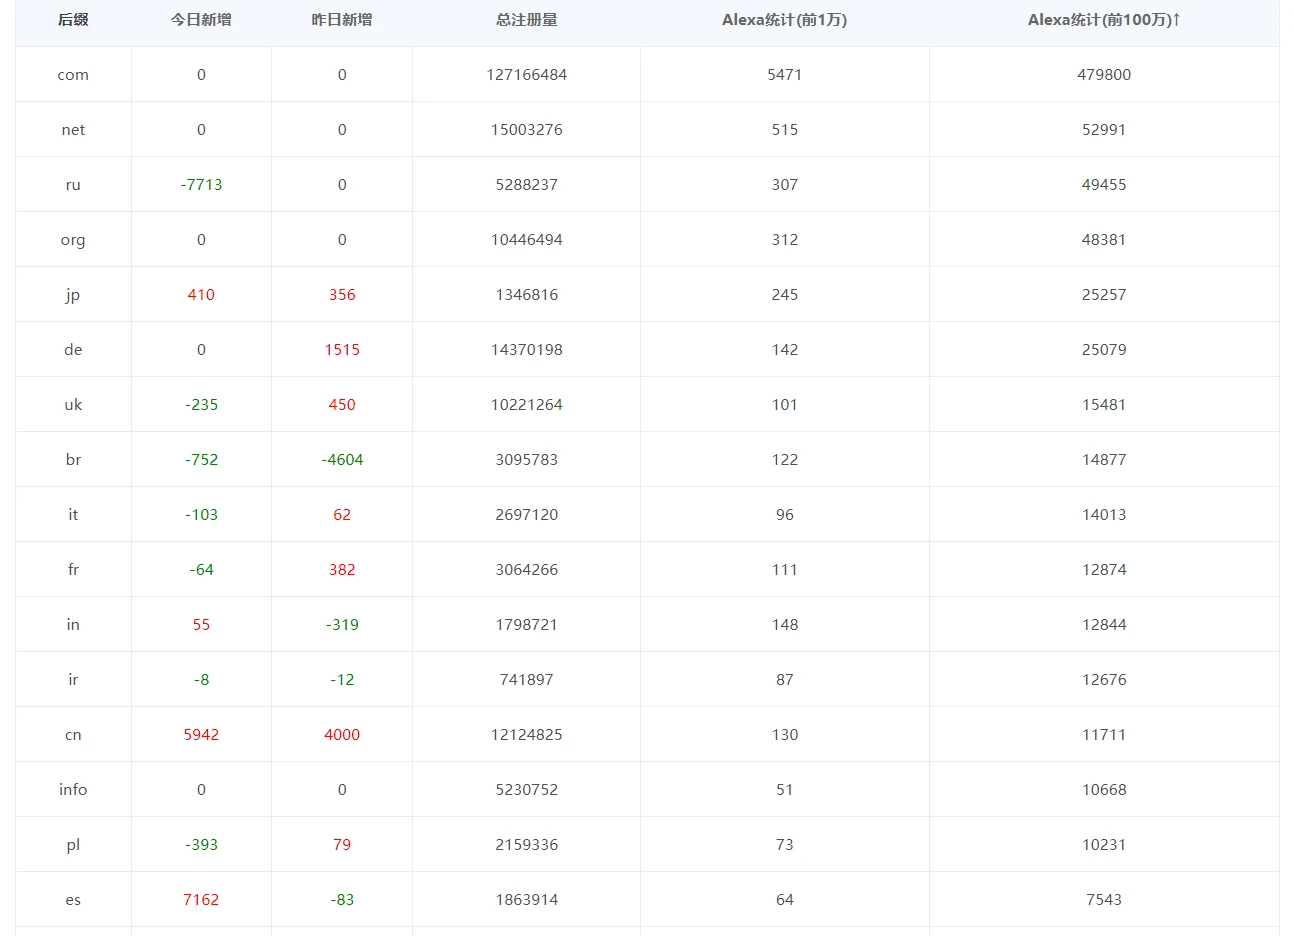Click the Alexa统计(前1万) column header
This screenshot has width=1294, height=936.
tap(784, 20)
